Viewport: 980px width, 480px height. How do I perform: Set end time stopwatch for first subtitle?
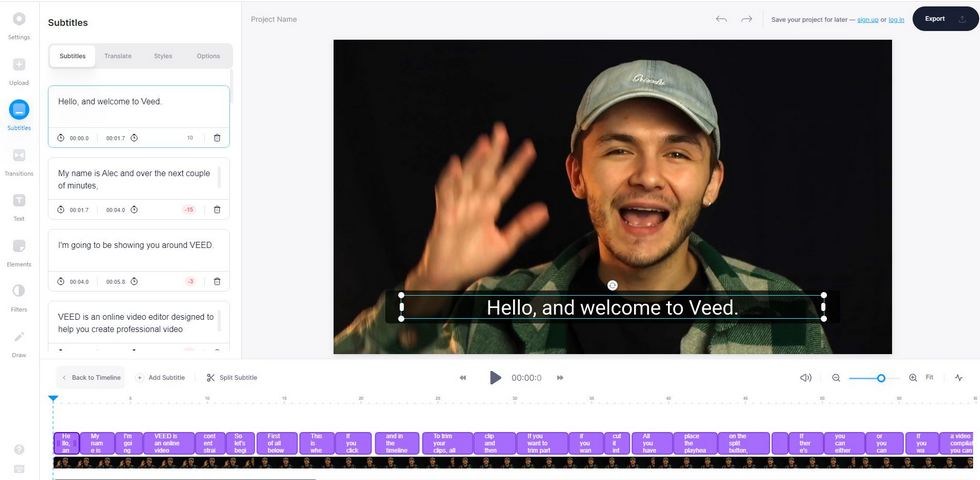(x=134, y=138)
